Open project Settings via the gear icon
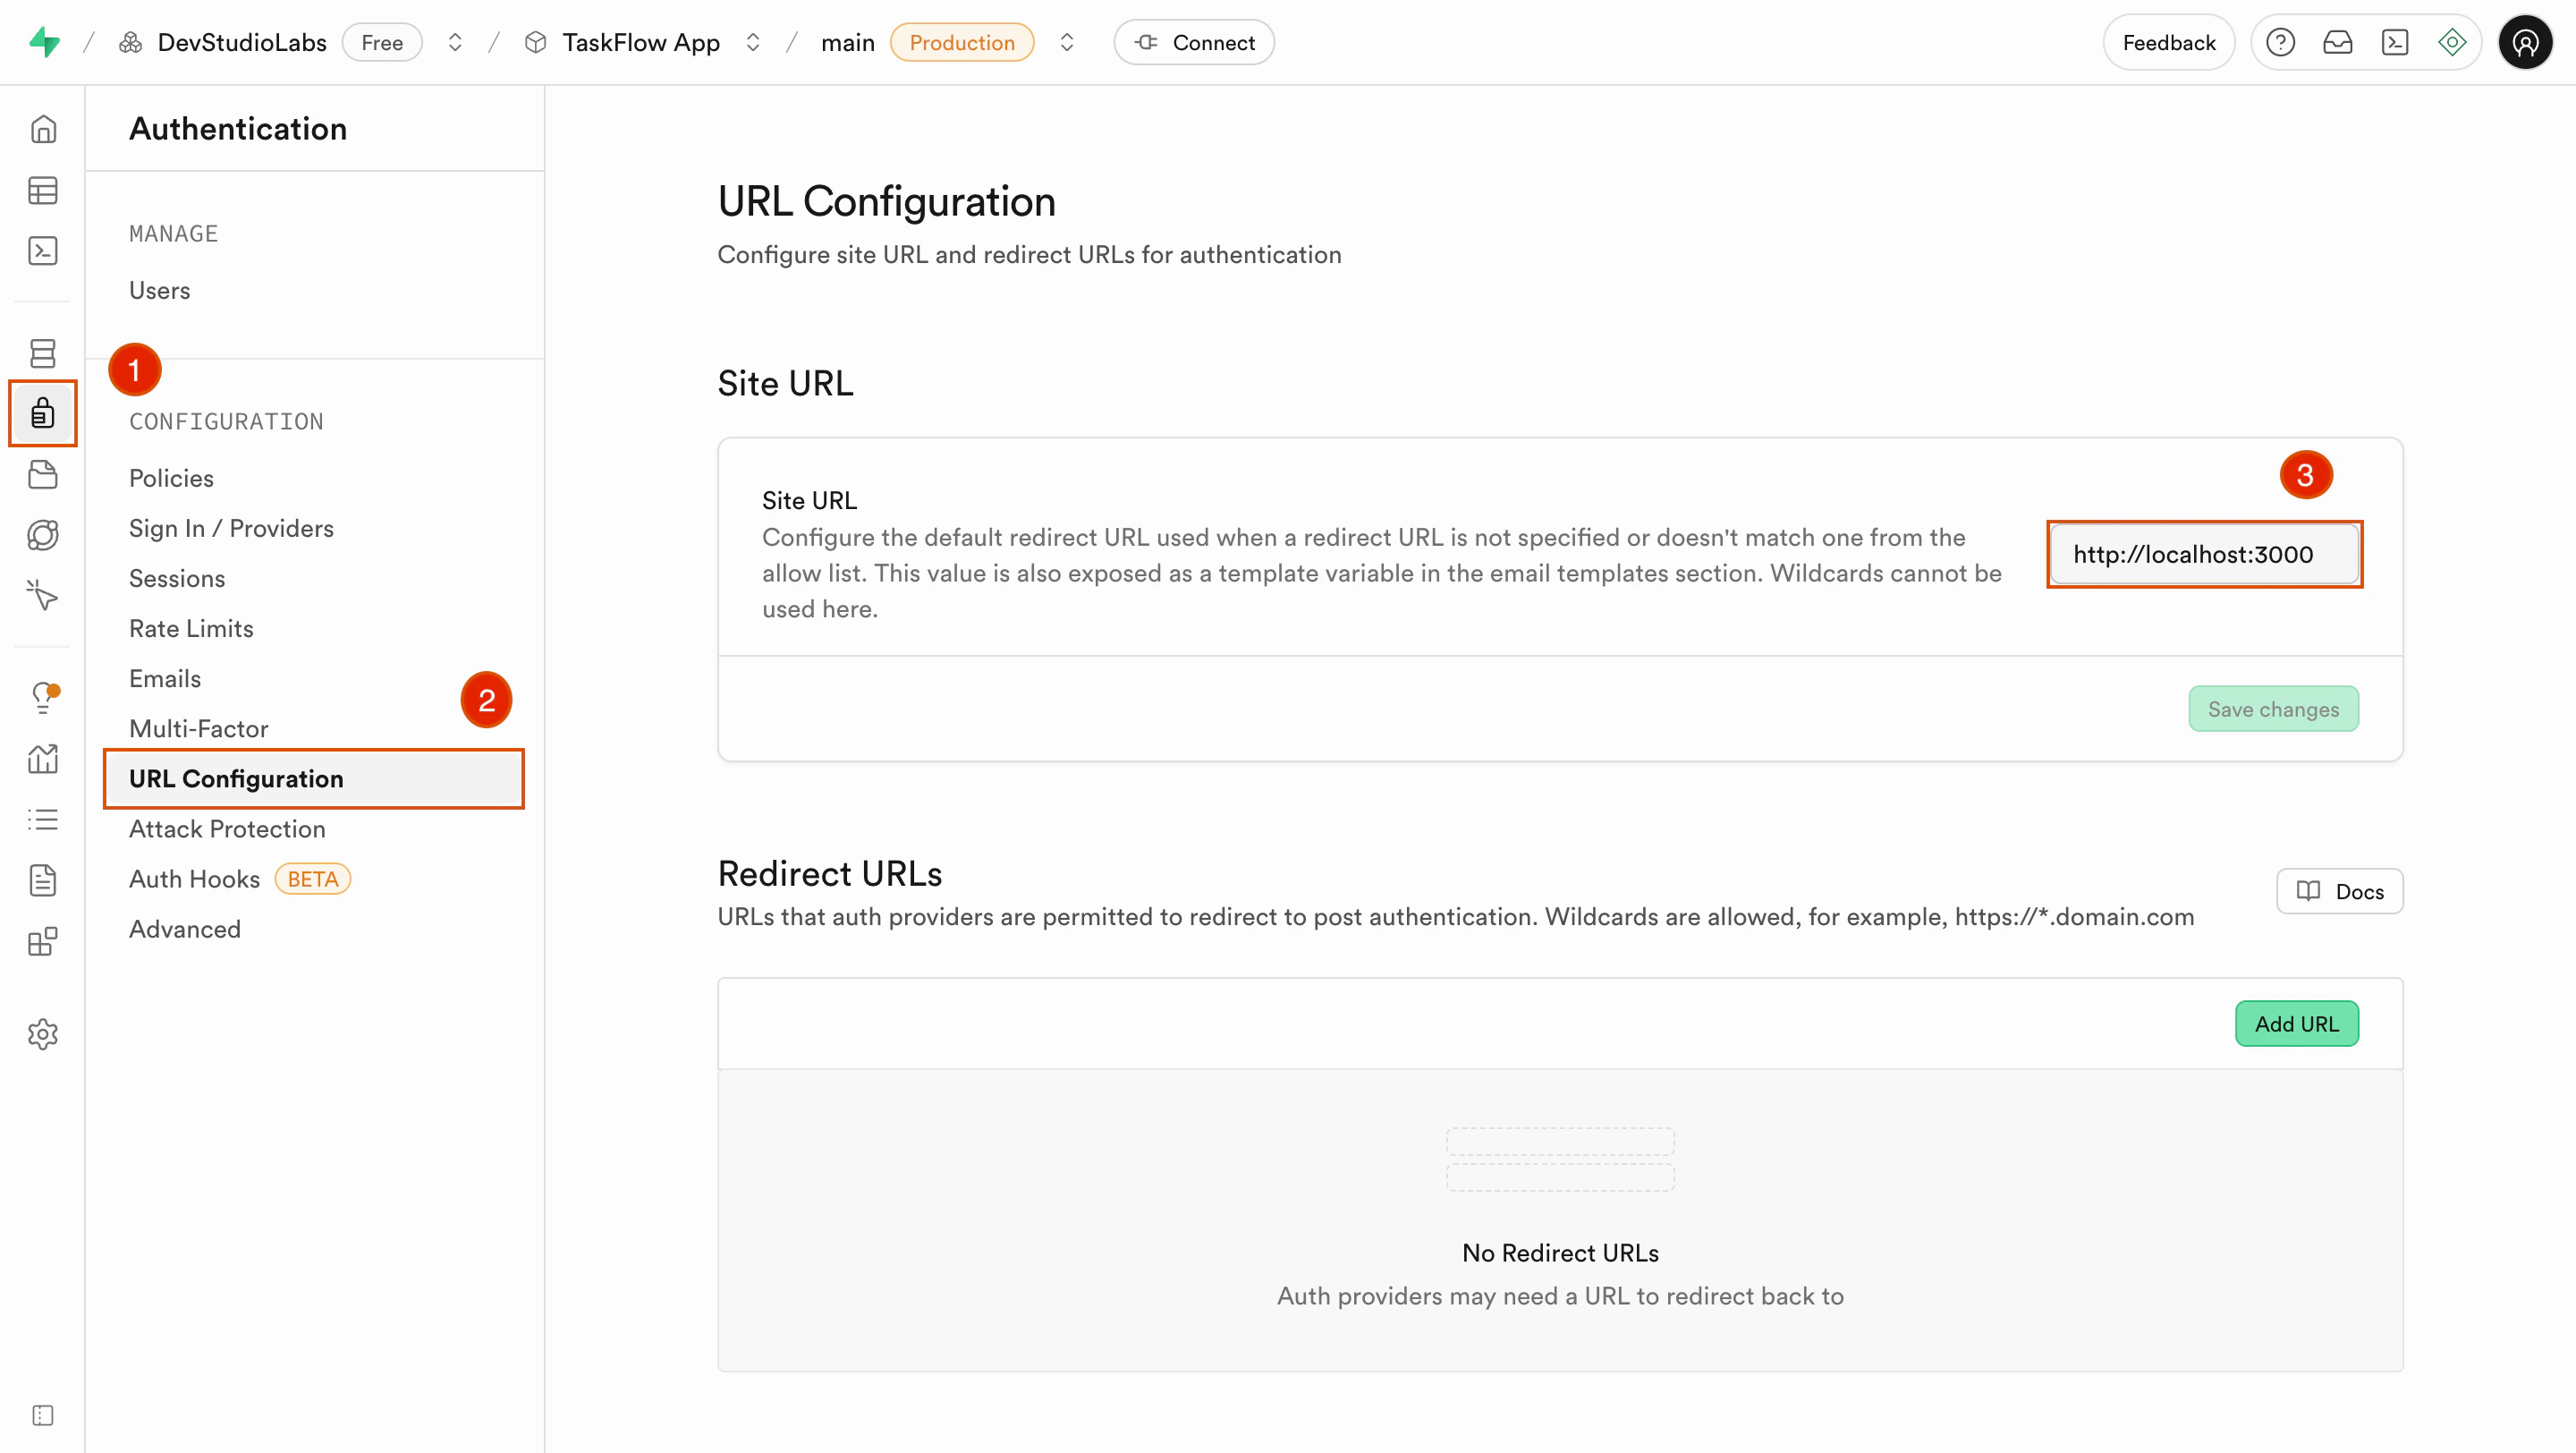 (x=43, y=1034)
